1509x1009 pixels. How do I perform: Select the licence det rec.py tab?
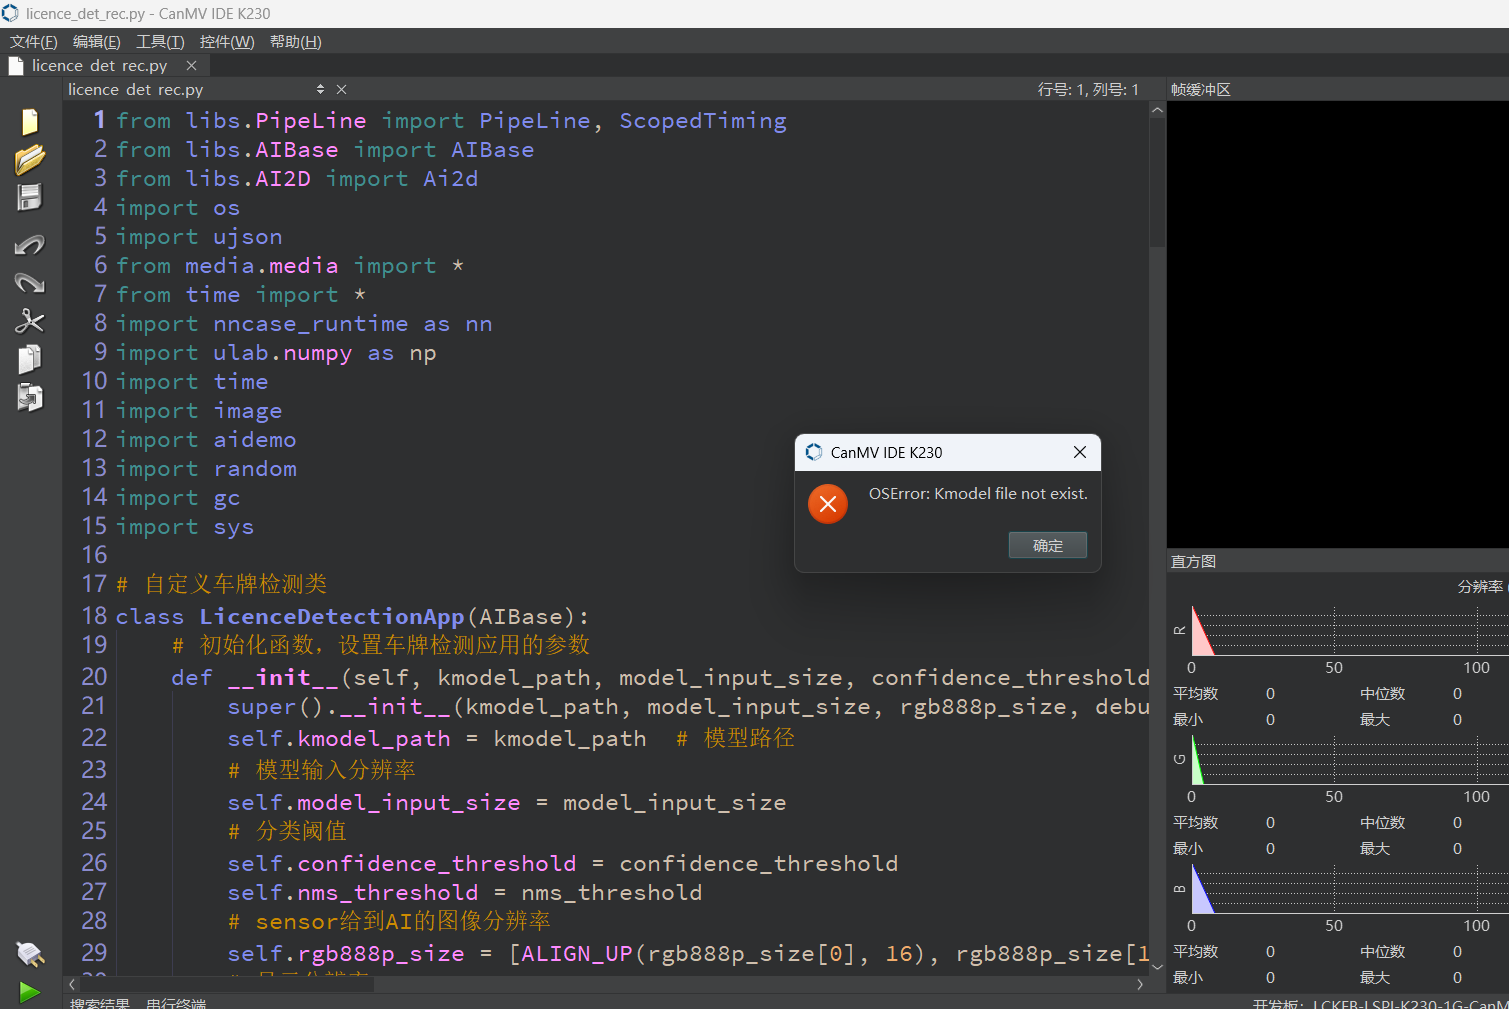point(99,66)
